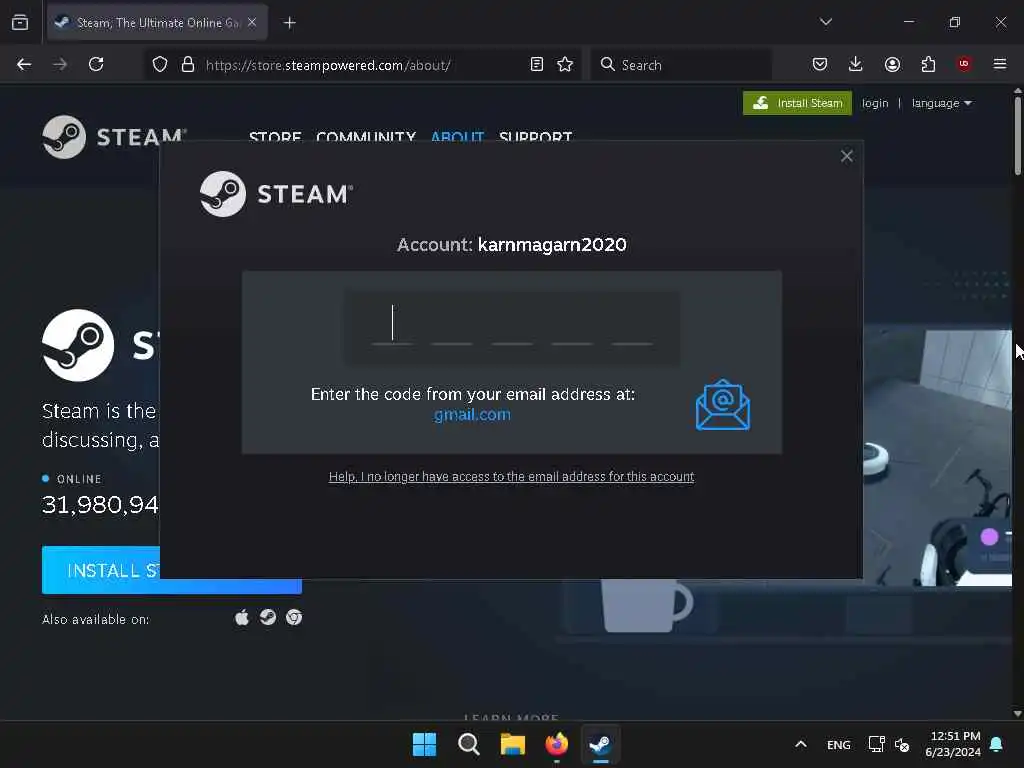Open File Explorer from the taskbar

coord(513,744)
